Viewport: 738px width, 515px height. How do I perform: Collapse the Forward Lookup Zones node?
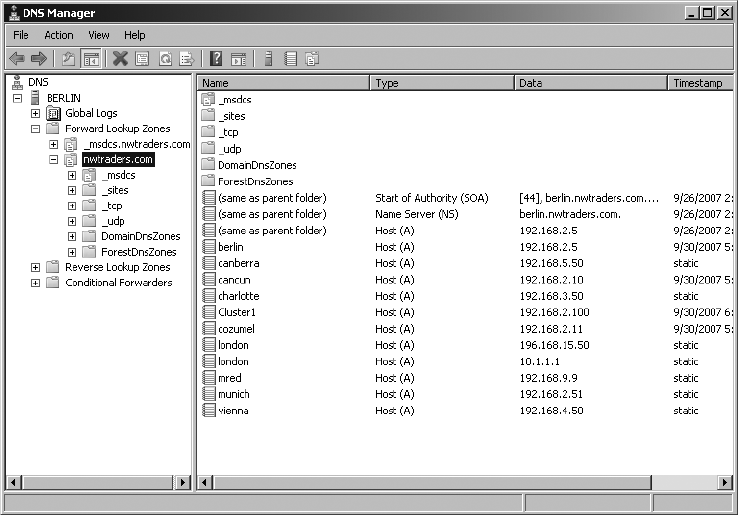(x=35, y=129)
